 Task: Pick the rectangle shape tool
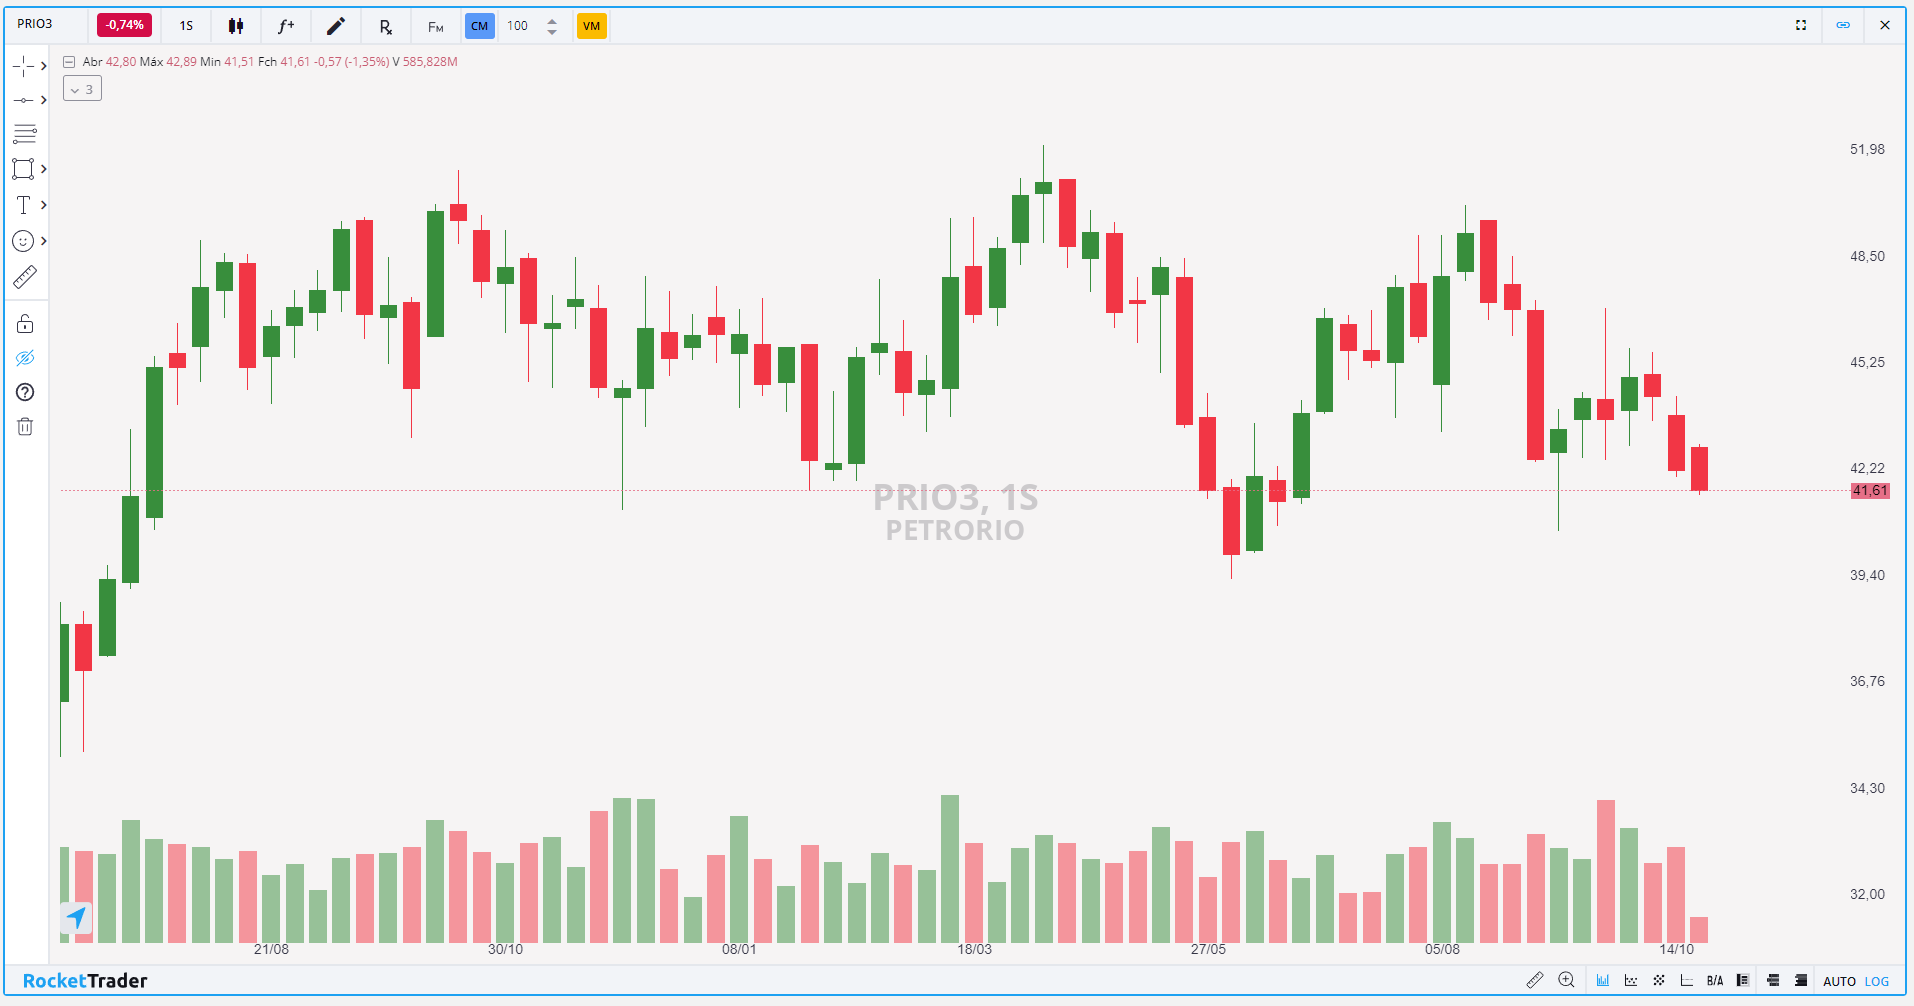pos(23,169)
